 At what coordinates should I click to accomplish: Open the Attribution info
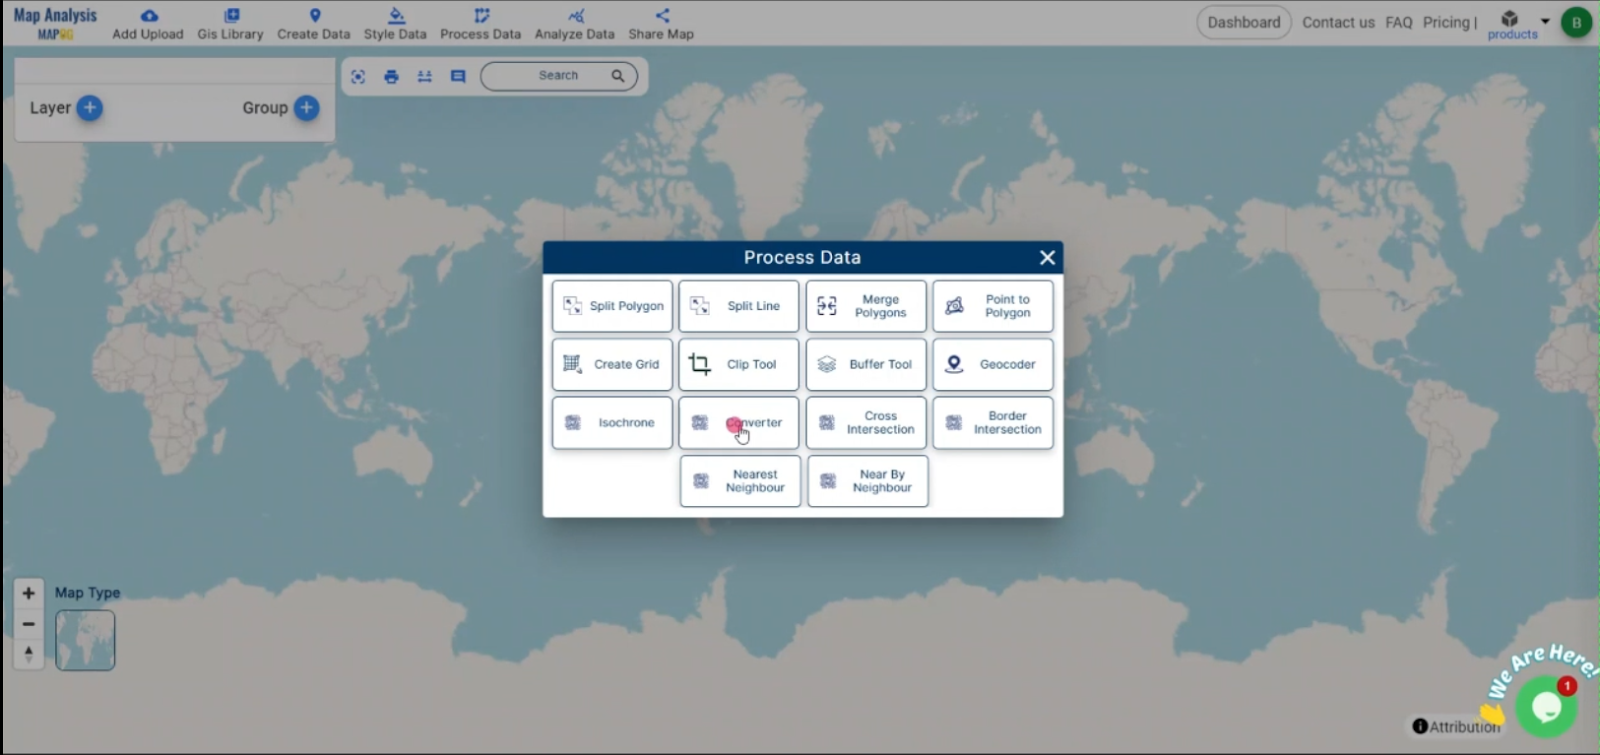click(1457, 727)
